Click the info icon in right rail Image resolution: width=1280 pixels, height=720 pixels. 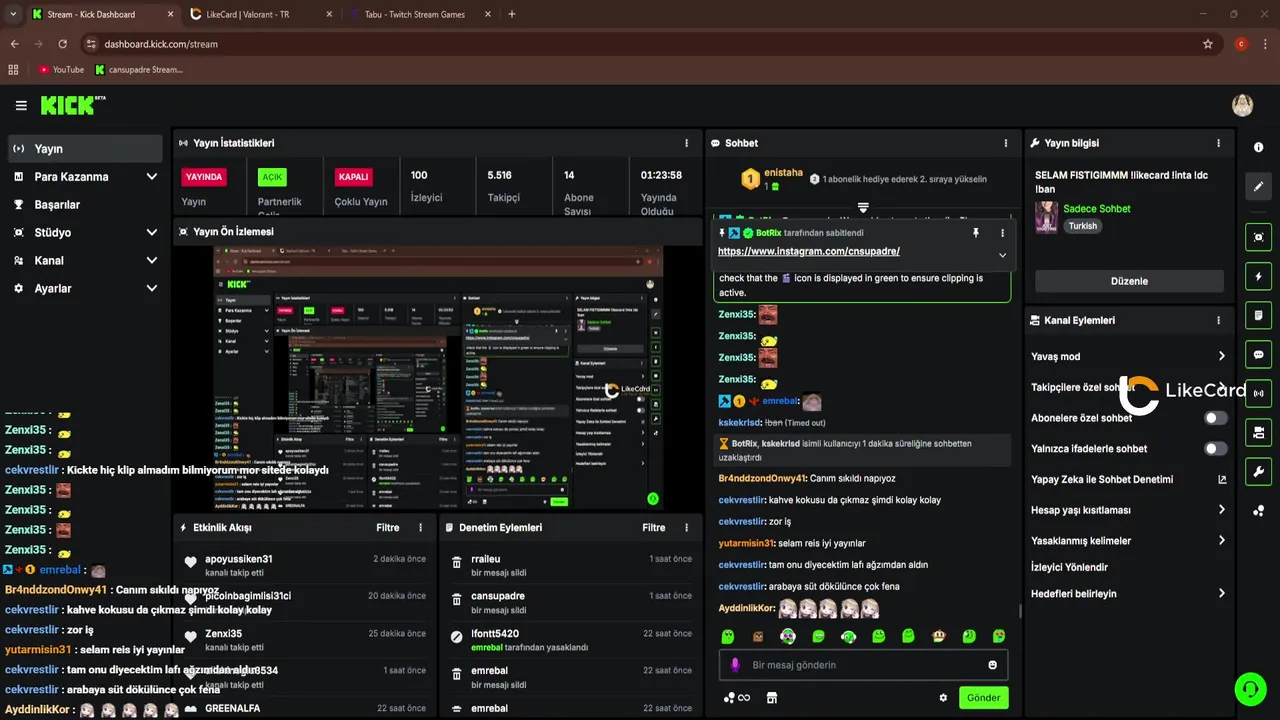tap(1258, 147)
